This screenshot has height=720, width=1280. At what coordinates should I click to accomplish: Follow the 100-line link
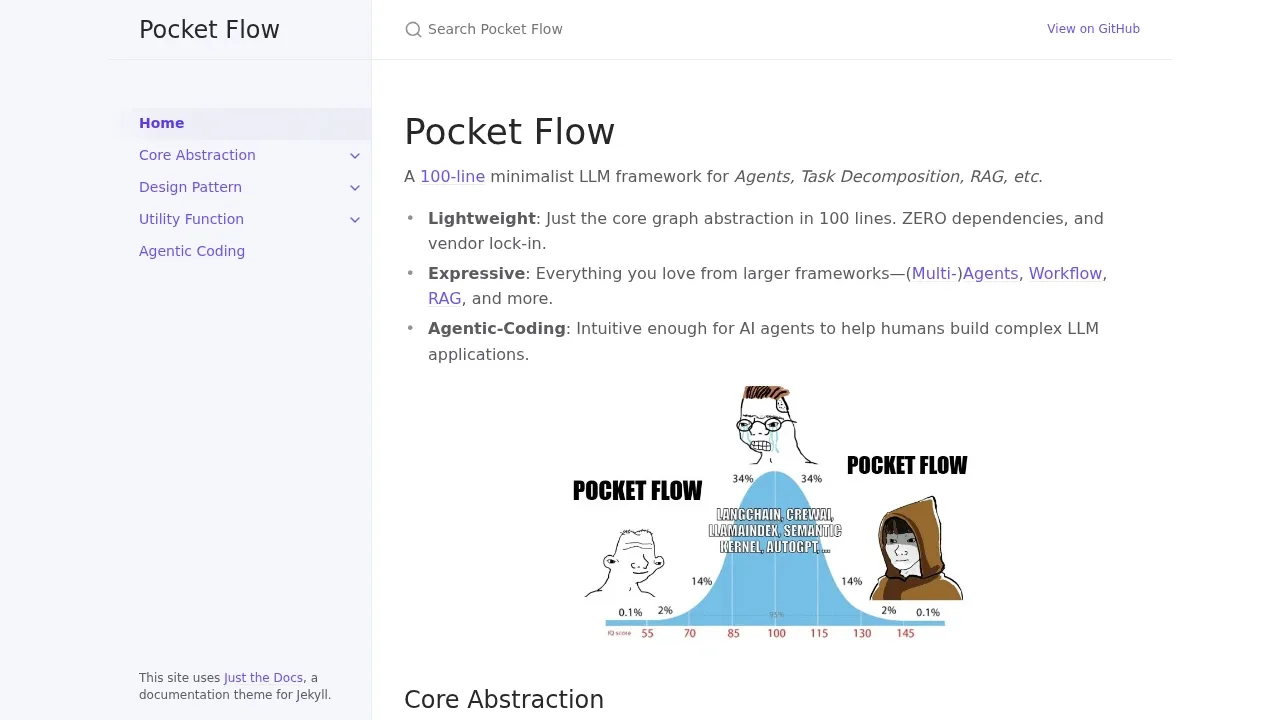click(x=452, y=176)
